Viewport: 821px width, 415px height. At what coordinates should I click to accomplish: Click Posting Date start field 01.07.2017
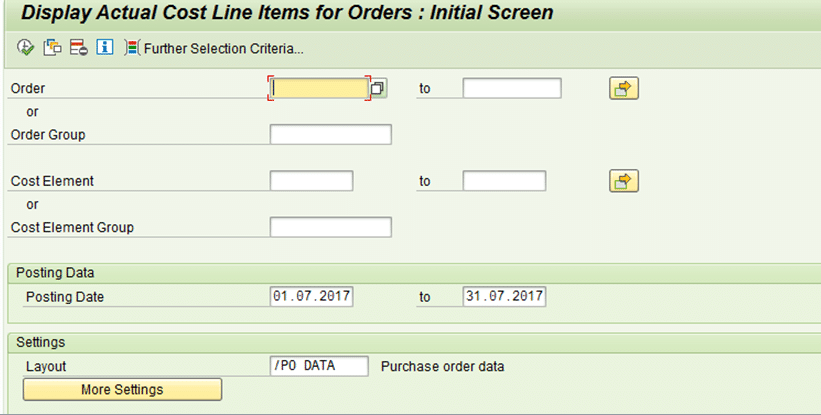click(311, 296)
